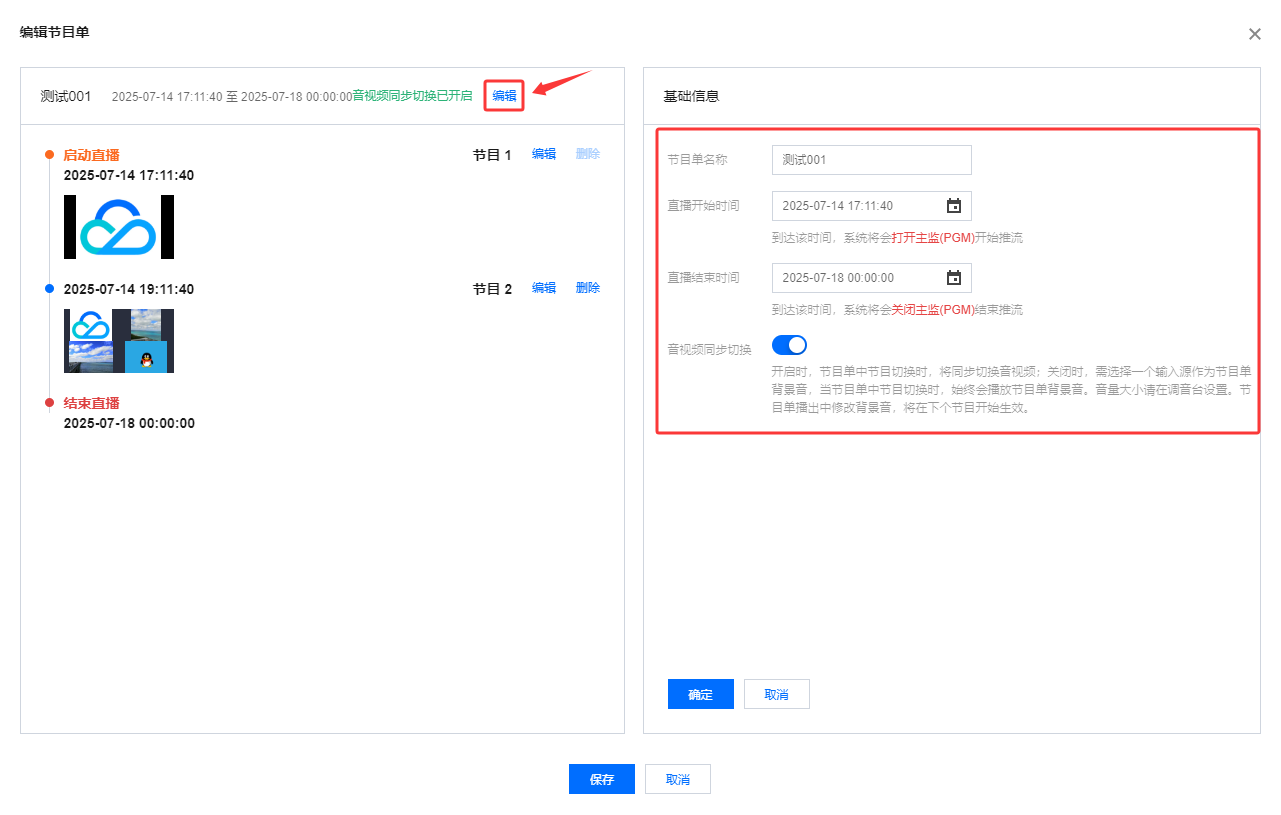Open the 节目 2 four-image thumbnail

point(119,341)
